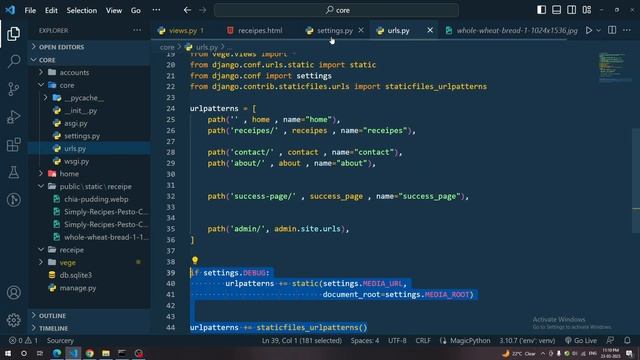Click the command center search box
This screenshot has width=640, height=360.
(336, 10)
